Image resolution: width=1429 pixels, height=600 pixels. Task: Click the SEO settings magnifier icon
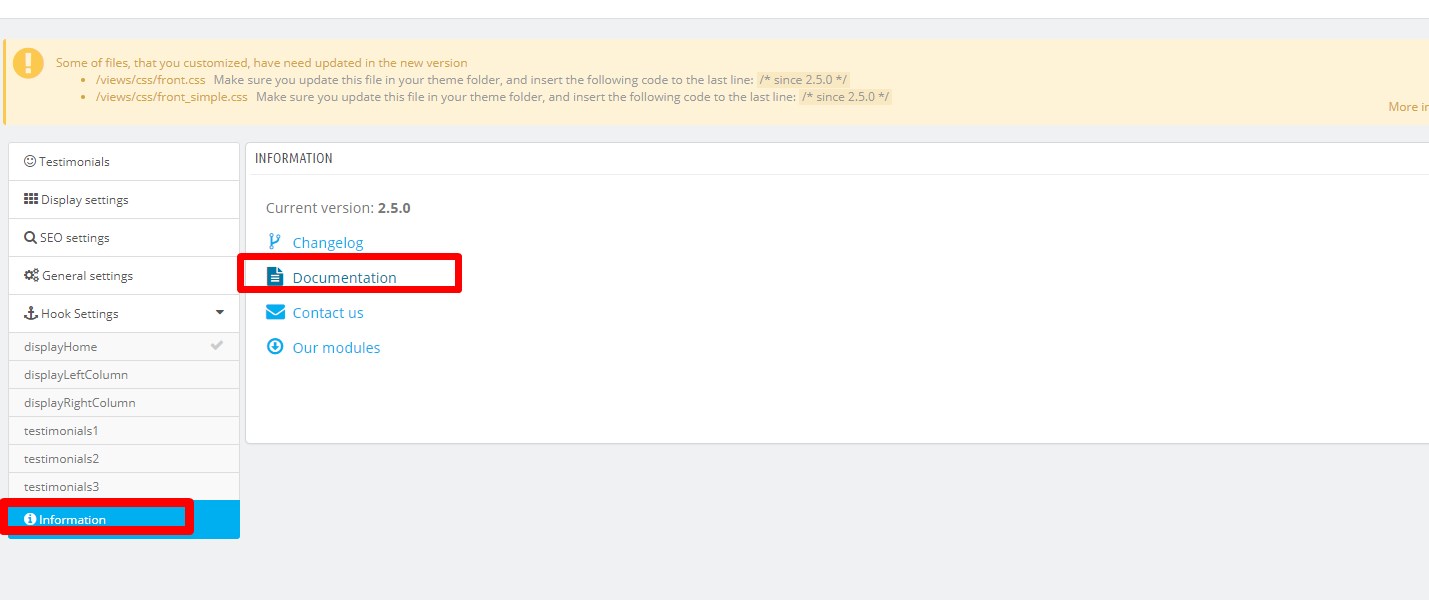point(30,237)
